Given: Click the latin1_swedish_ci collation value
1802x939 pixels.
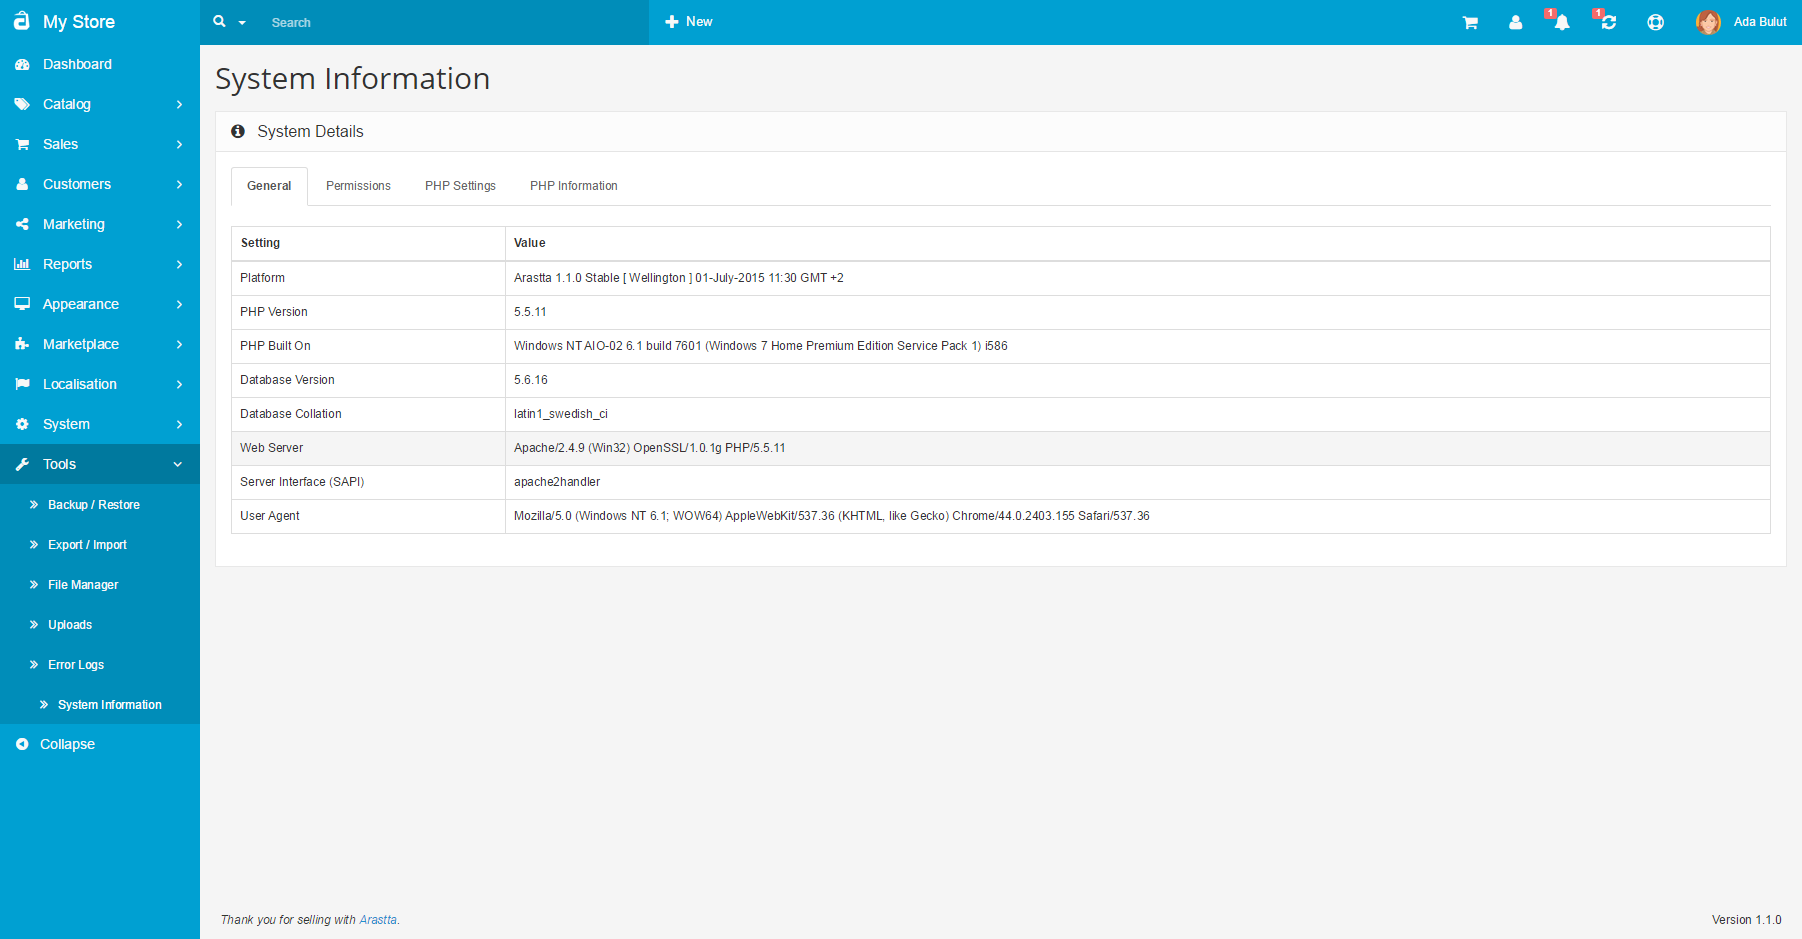Looking at the screenshot, I should pyautogui.click(x=561, y=414).
